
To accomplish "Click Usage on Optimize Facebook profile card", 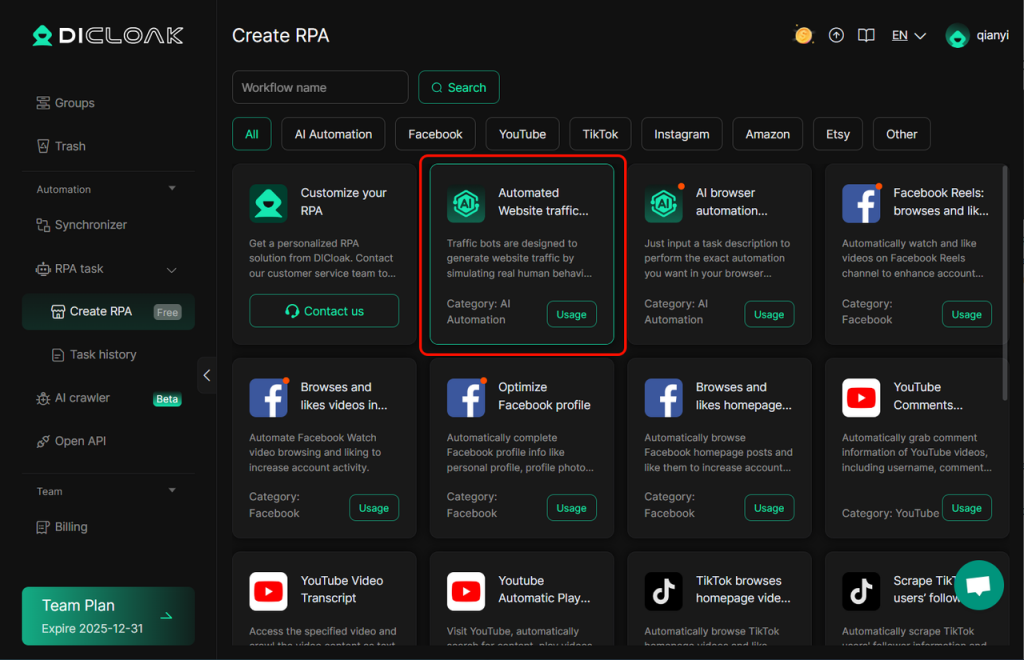I will pyautogui.click(x=571, y=508).
